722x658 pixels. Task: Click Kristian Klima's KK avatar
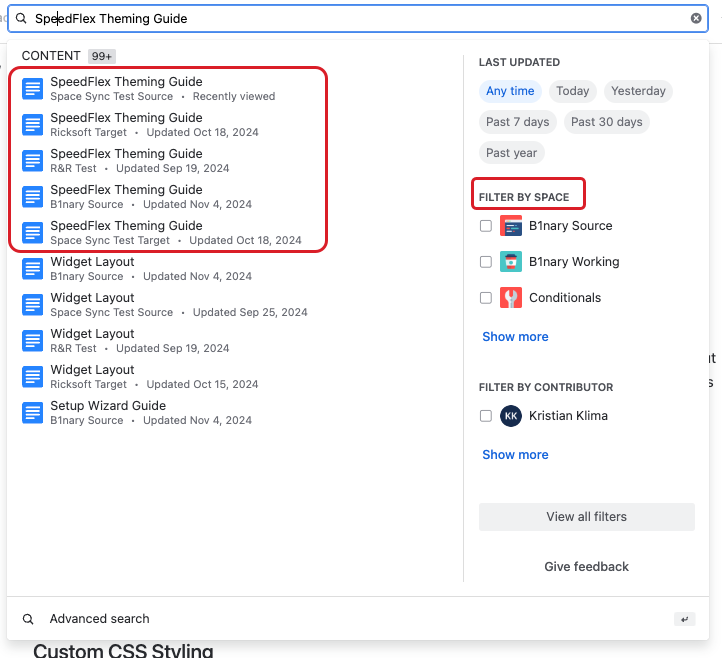pyautogui.click(x=511, y=416)
